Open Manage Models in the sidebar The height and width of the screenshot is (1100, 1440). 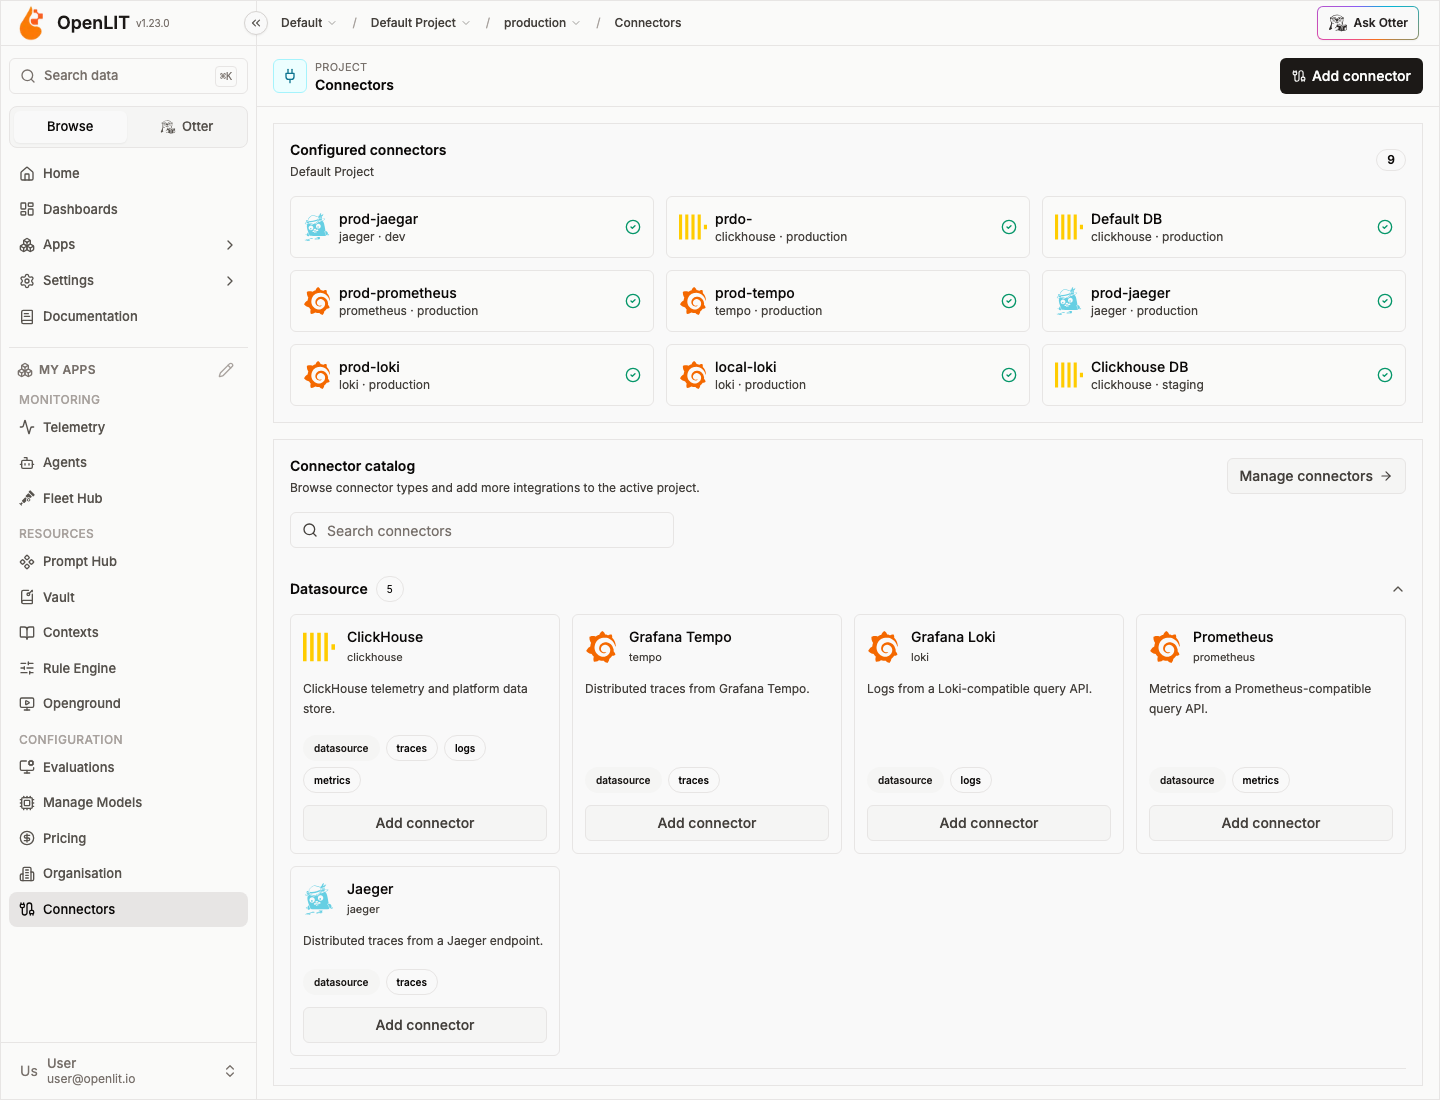click(x=128, y=803)
